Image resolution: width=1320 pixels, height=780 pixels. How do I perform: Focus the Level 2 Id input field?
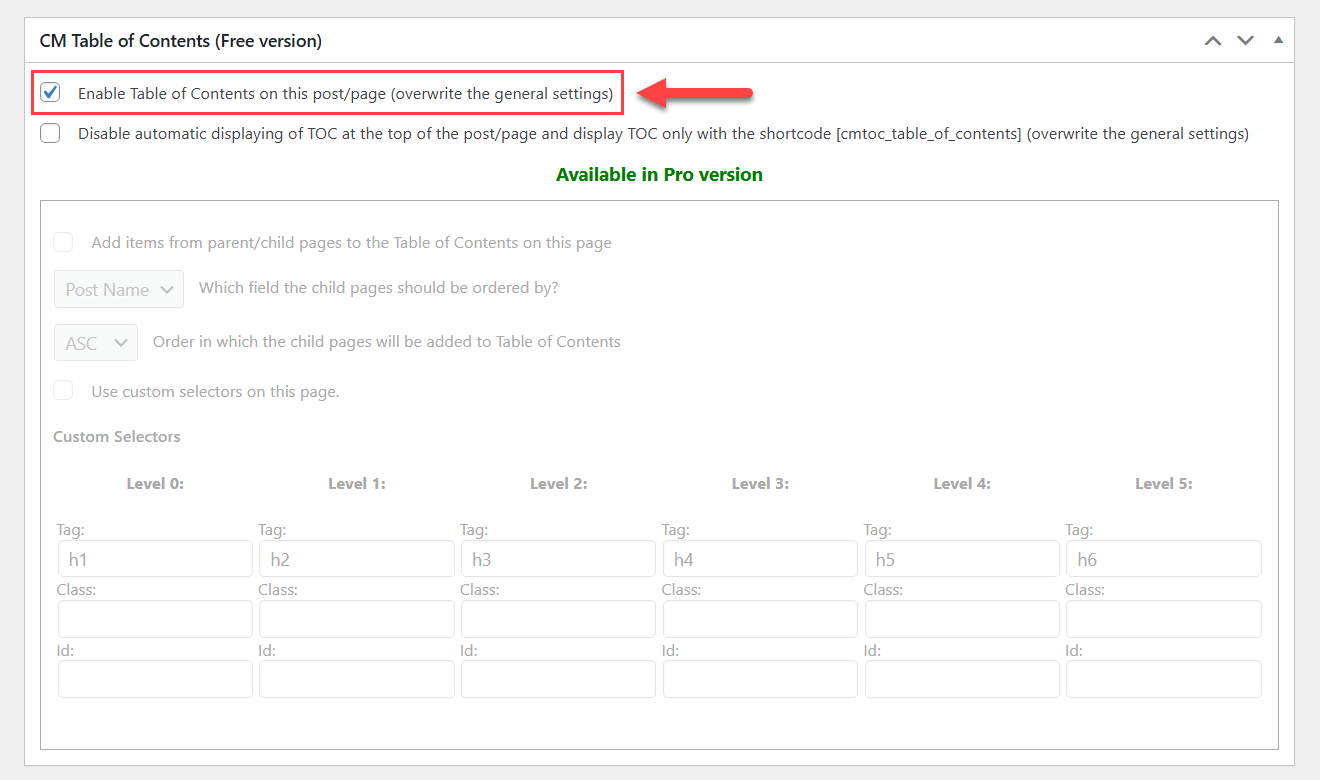point(558,679)
